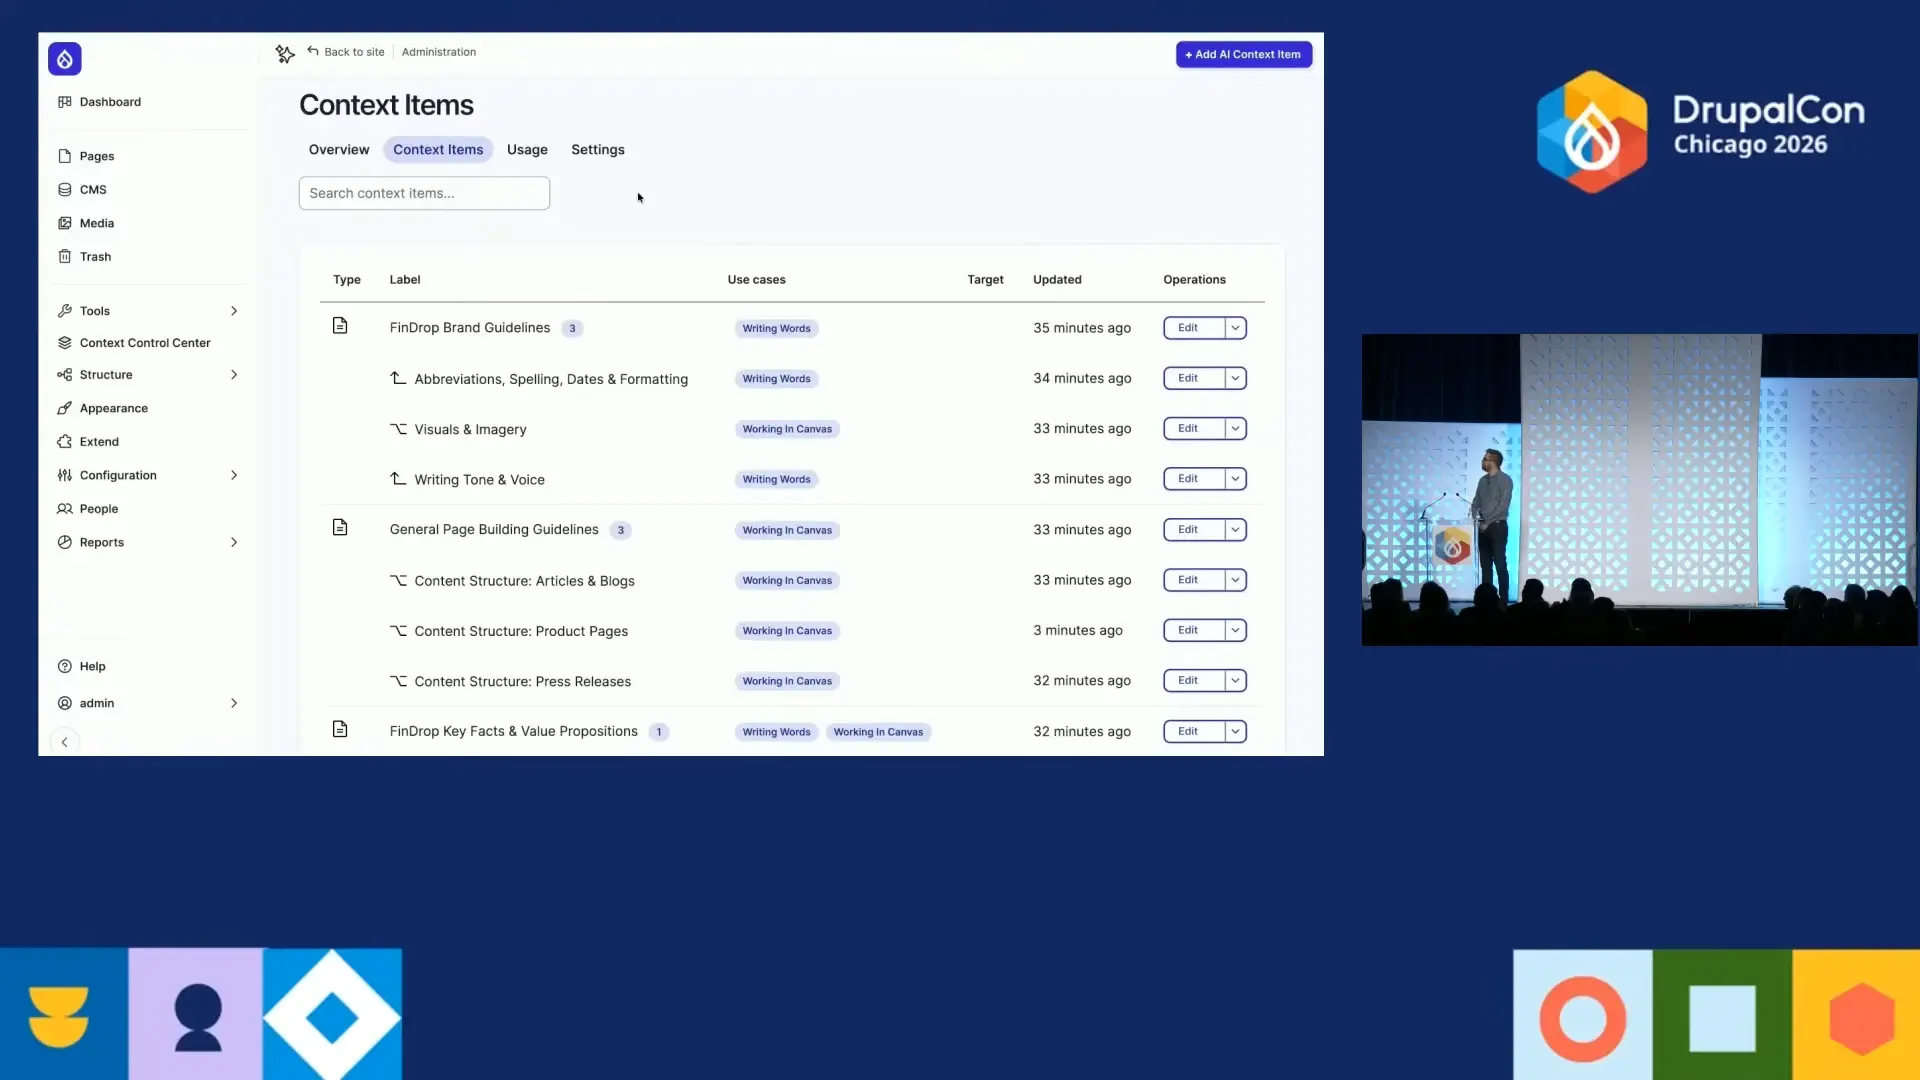
Task: Click the document icon beside FinDrop Brand Guidelines
Action: pyautogui.click(x=341, y=326)
